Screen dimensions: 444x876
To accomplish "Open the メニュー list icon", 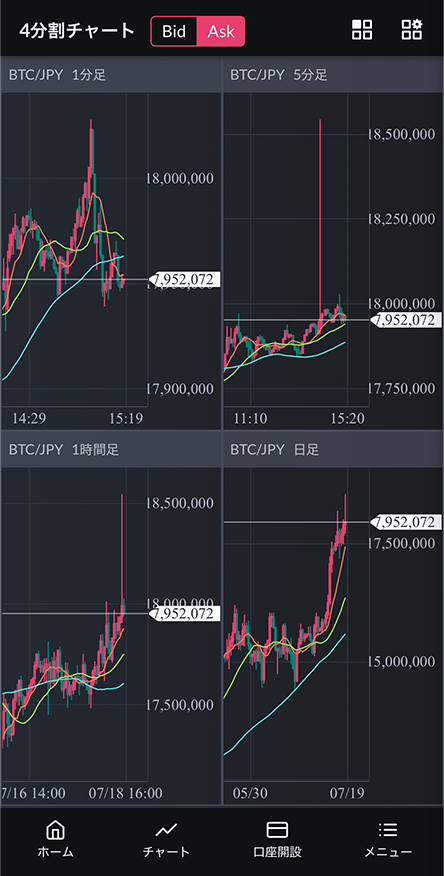I will click(x=388, y=830).
